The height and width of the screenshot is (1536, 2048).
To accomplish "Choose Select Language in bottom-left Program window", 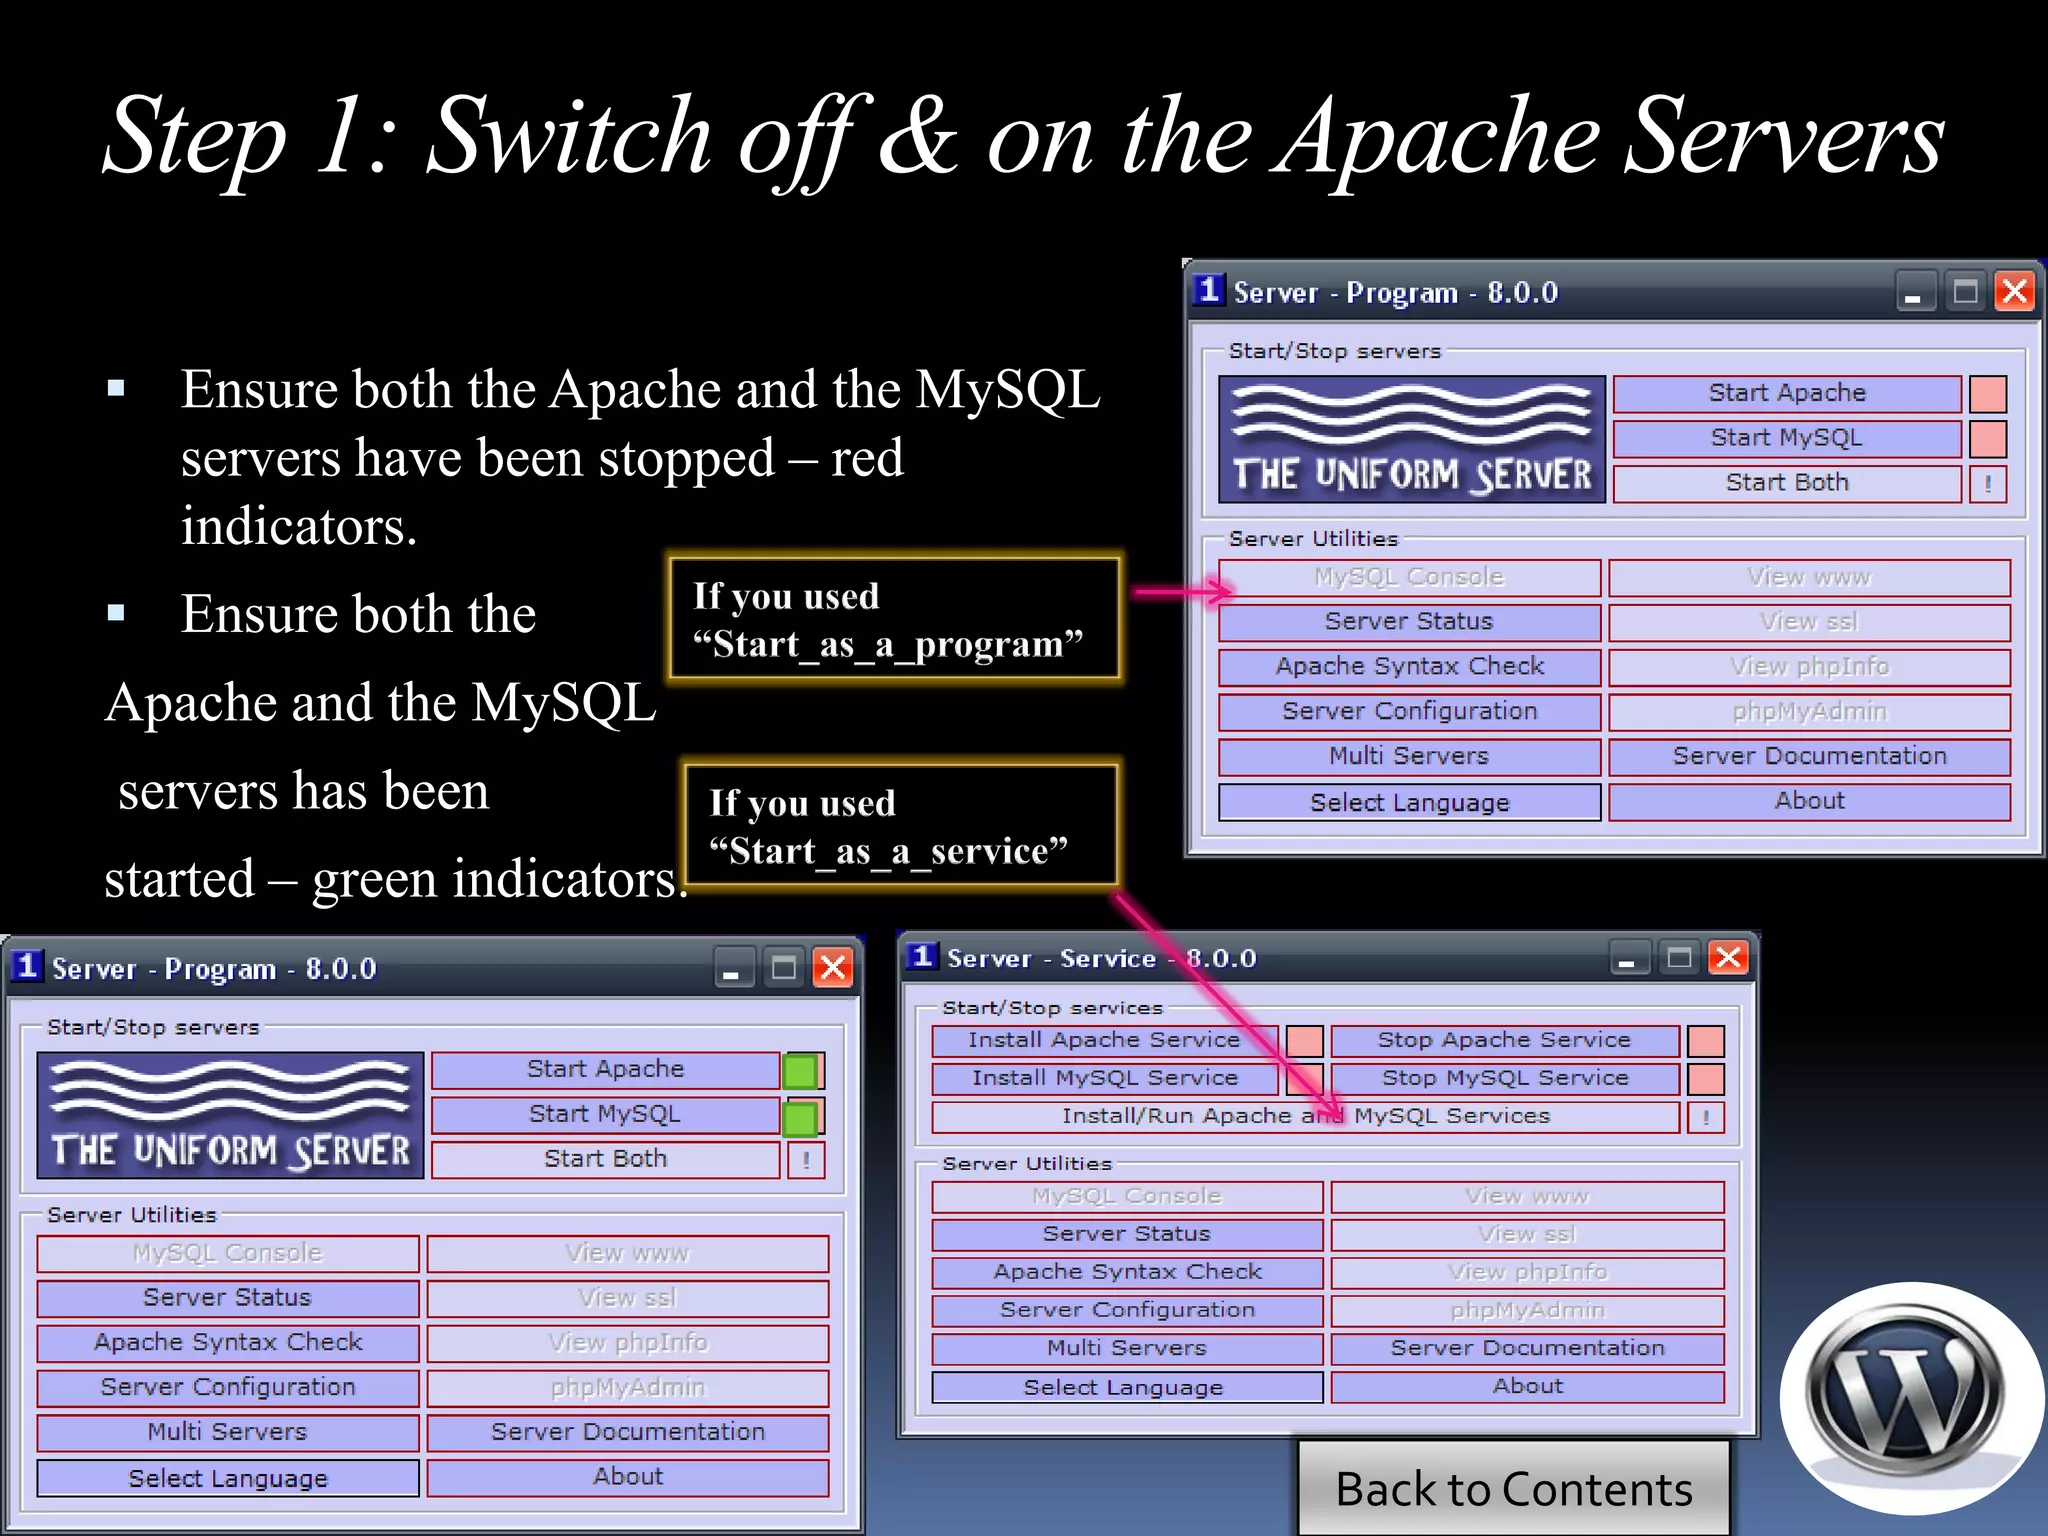I will coord(228,1478).
